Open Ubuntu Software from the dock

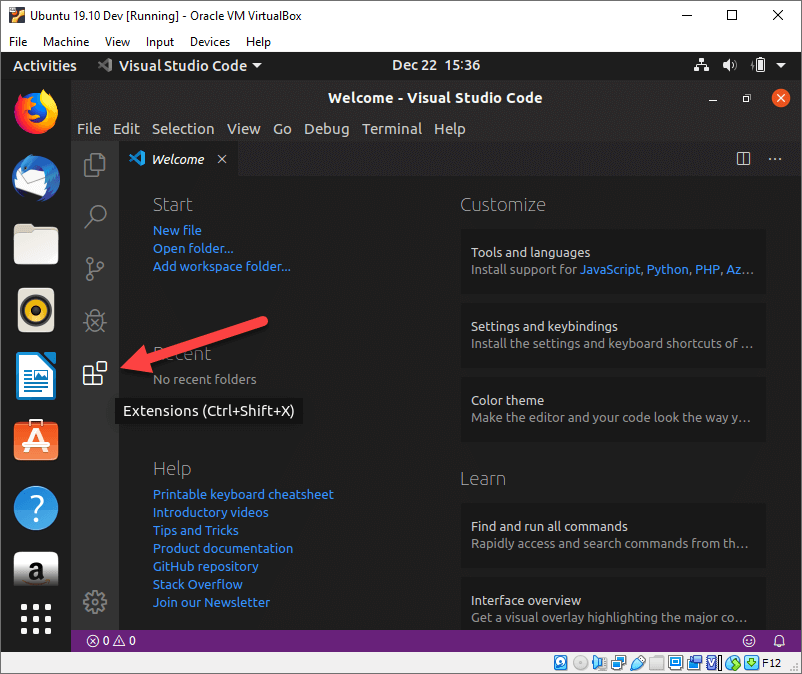pos(36,440)
